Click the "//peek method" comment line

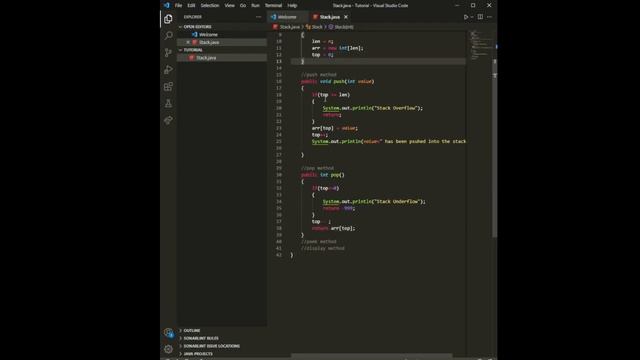click(318, 242)
